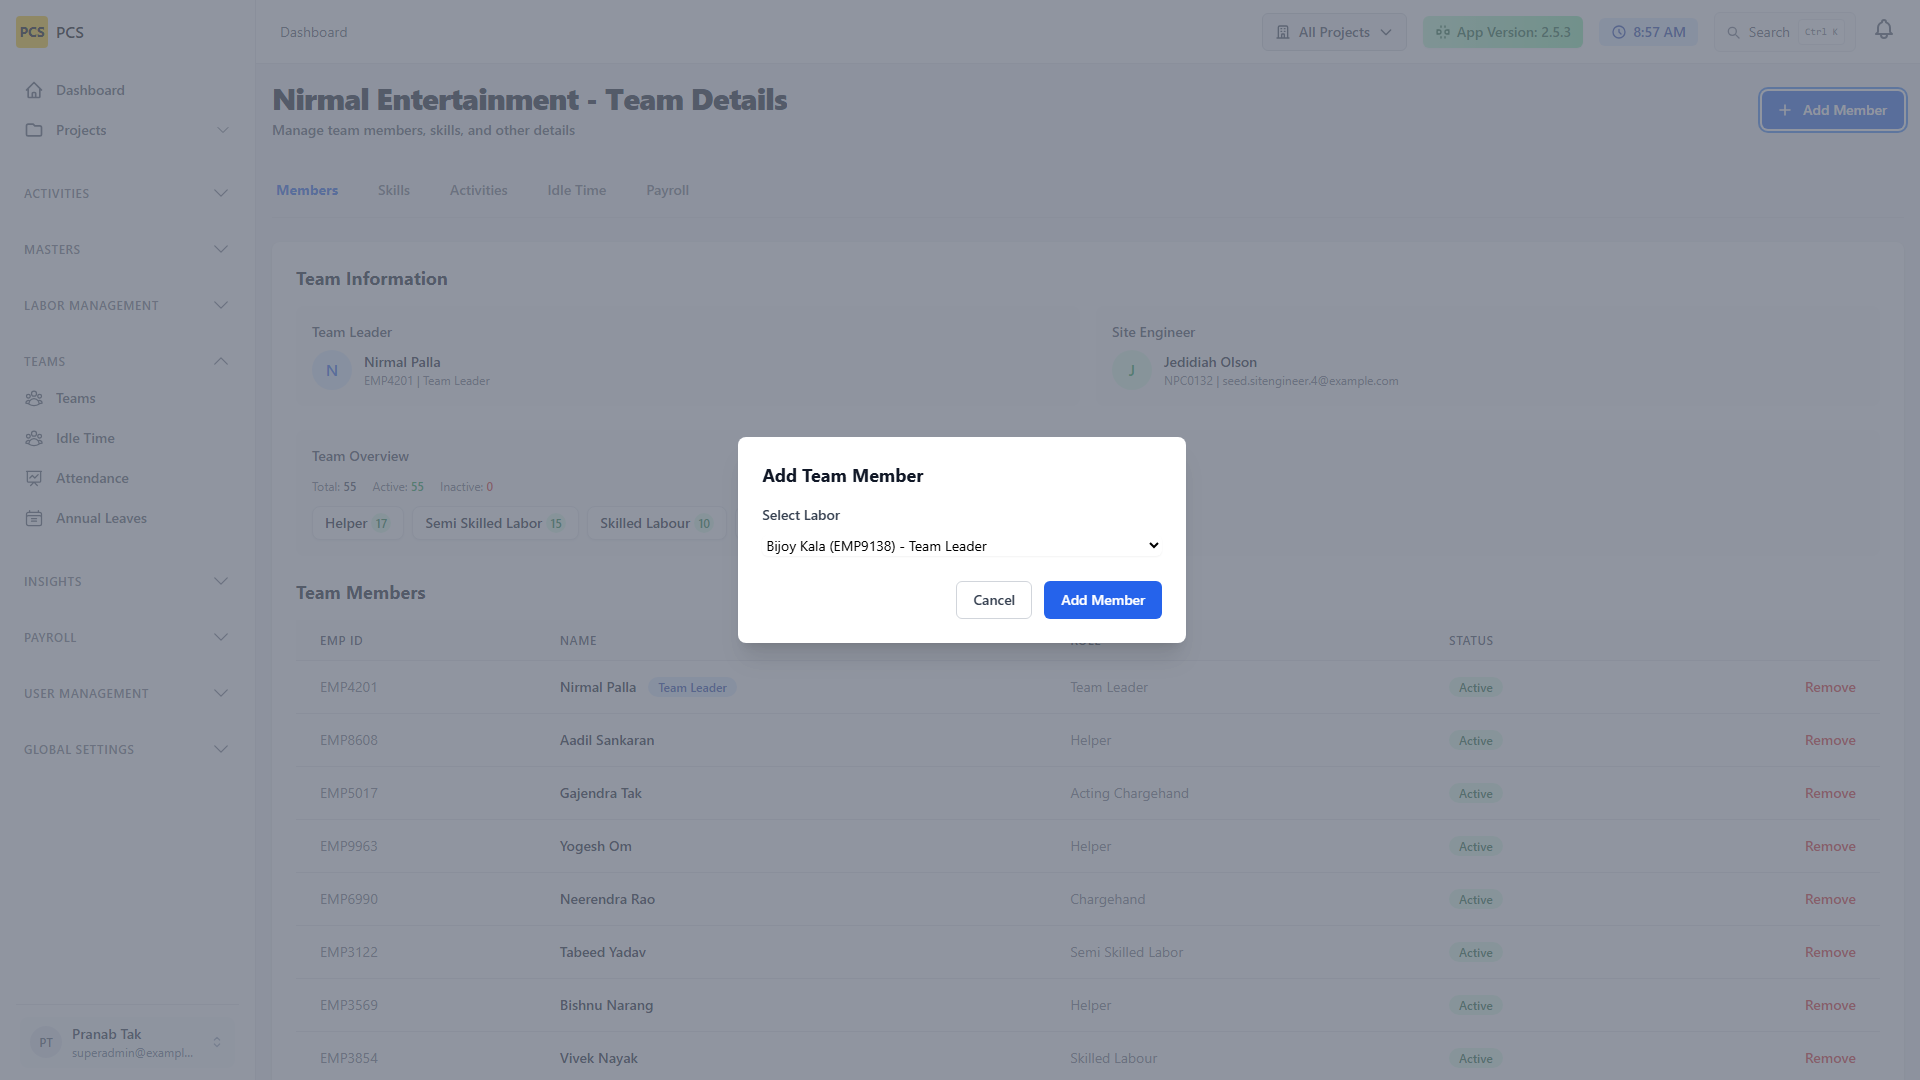Click the Idle Time sidebar icon
Screen dimensions: 1920x1080
click(x=34, y=438)
